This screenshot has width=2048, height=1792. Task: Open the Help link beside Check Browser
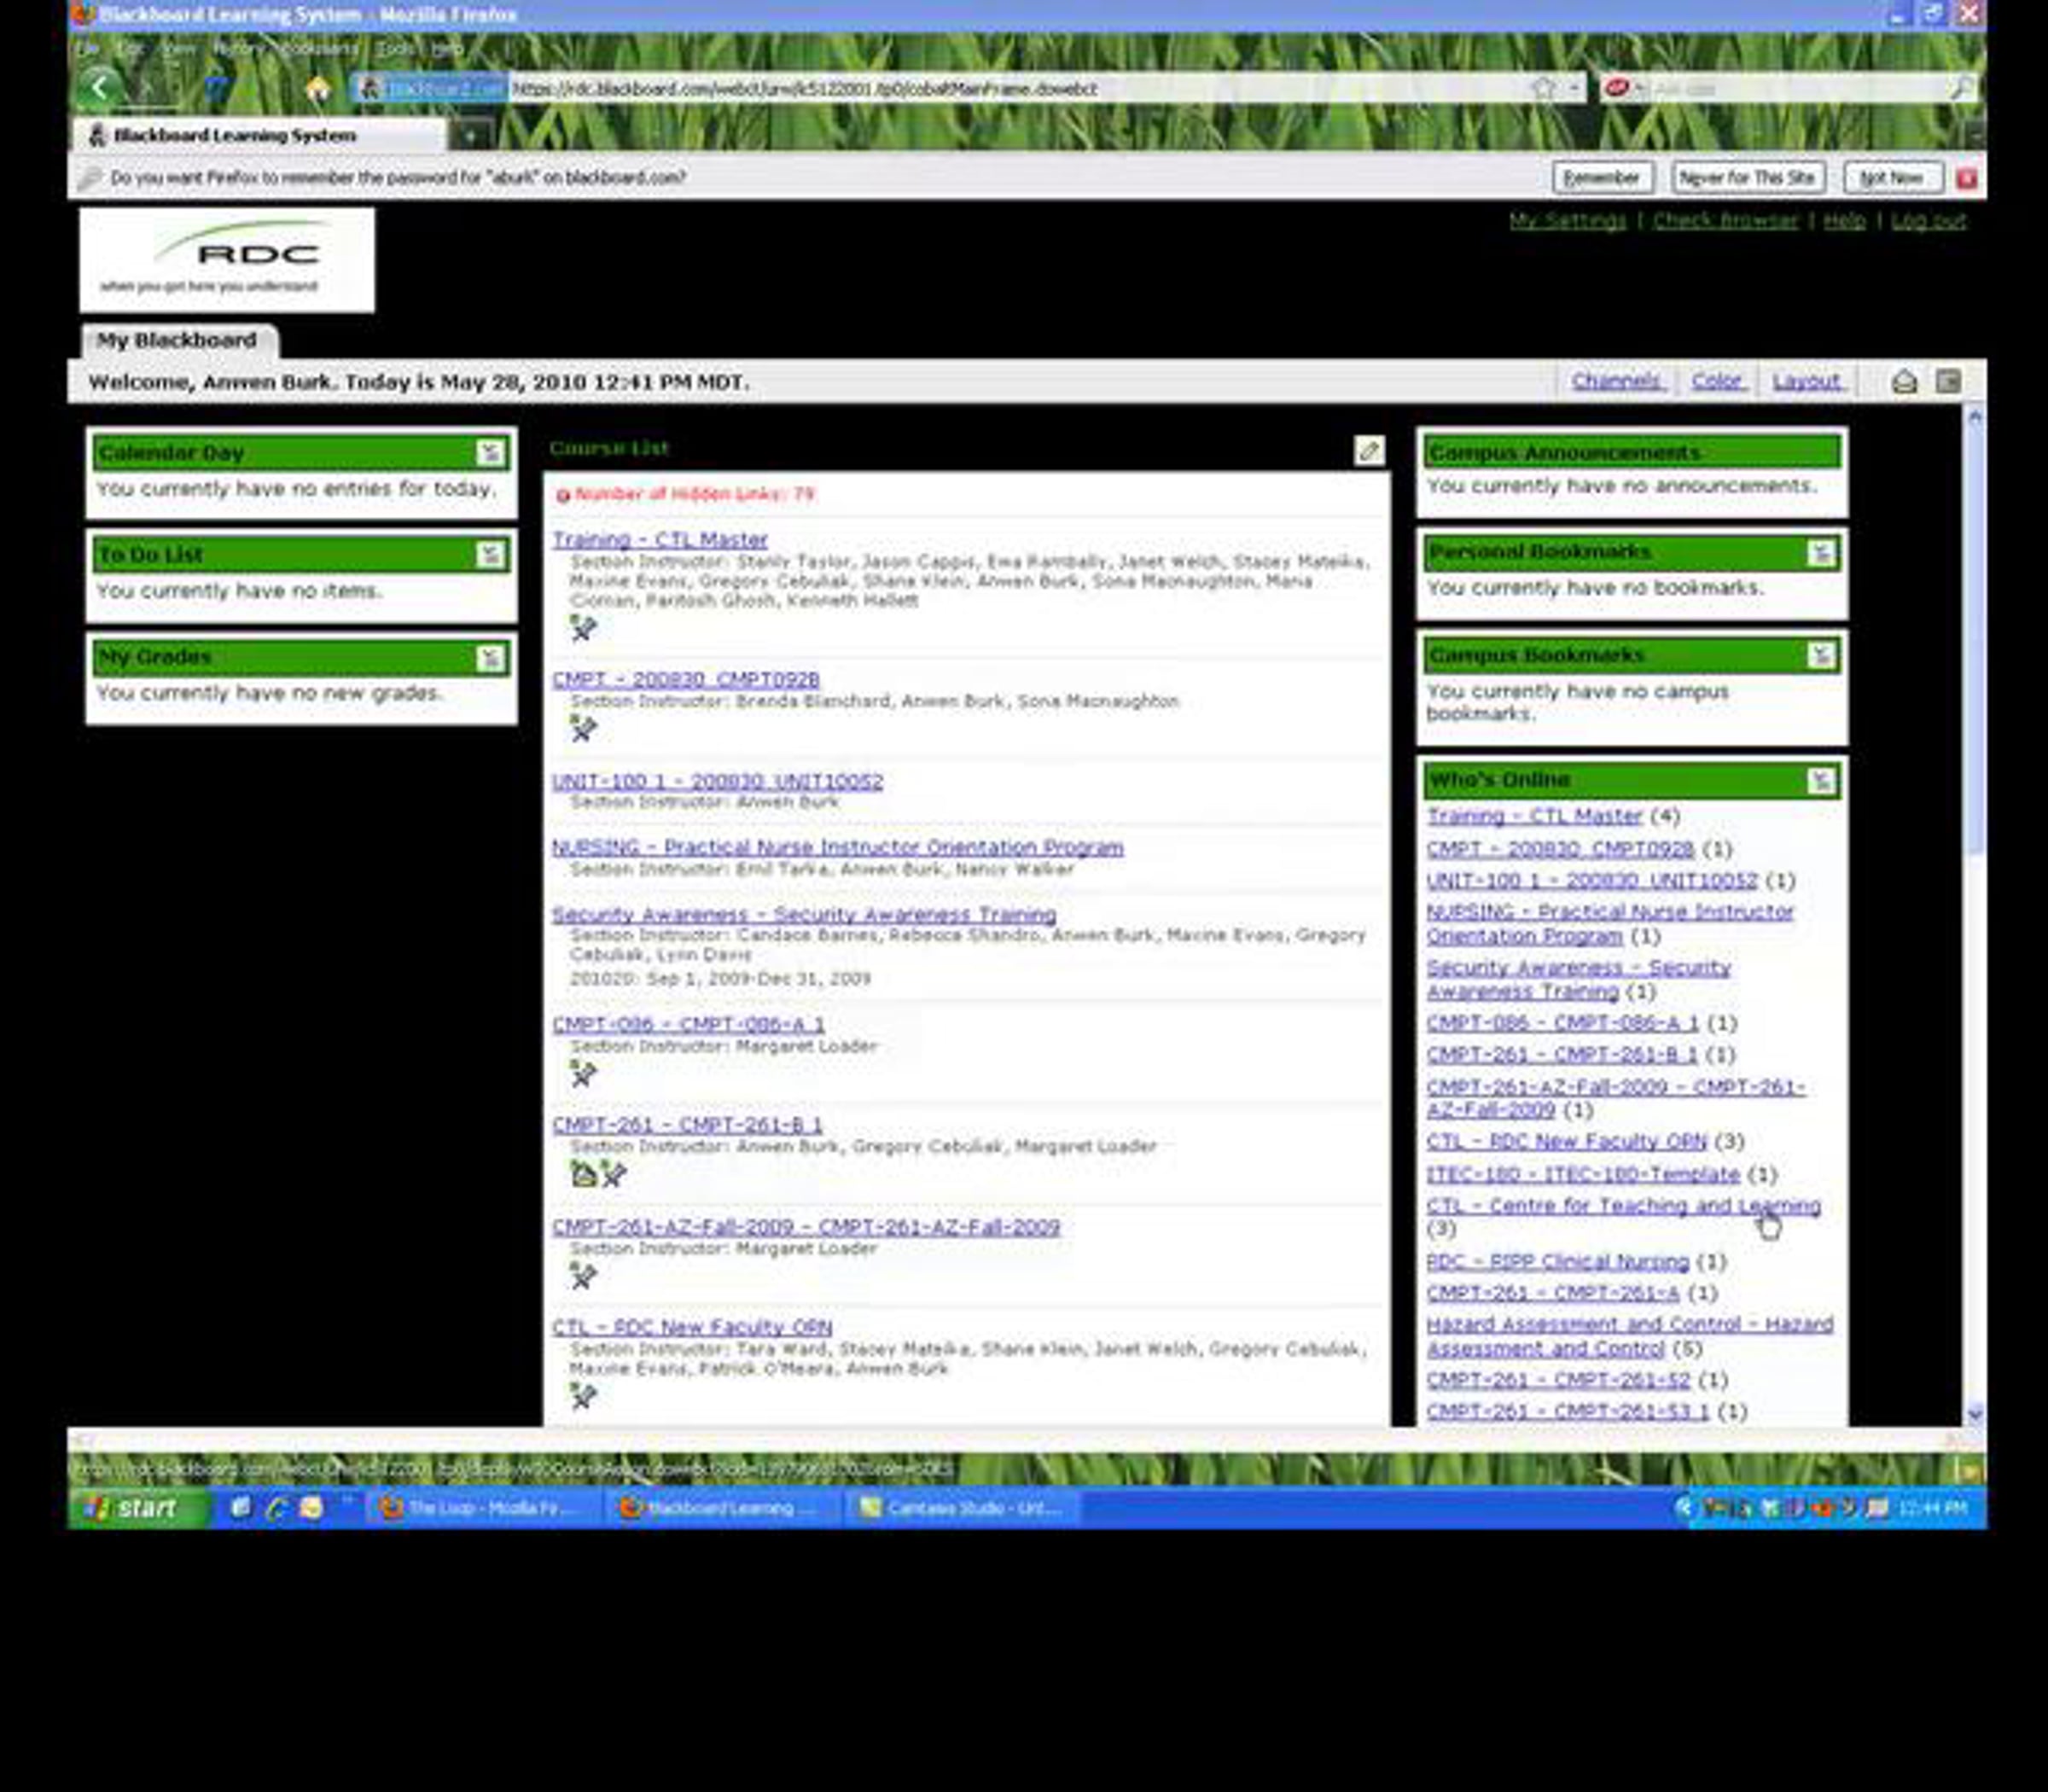pyautogui.click(x=1845, y=221)
